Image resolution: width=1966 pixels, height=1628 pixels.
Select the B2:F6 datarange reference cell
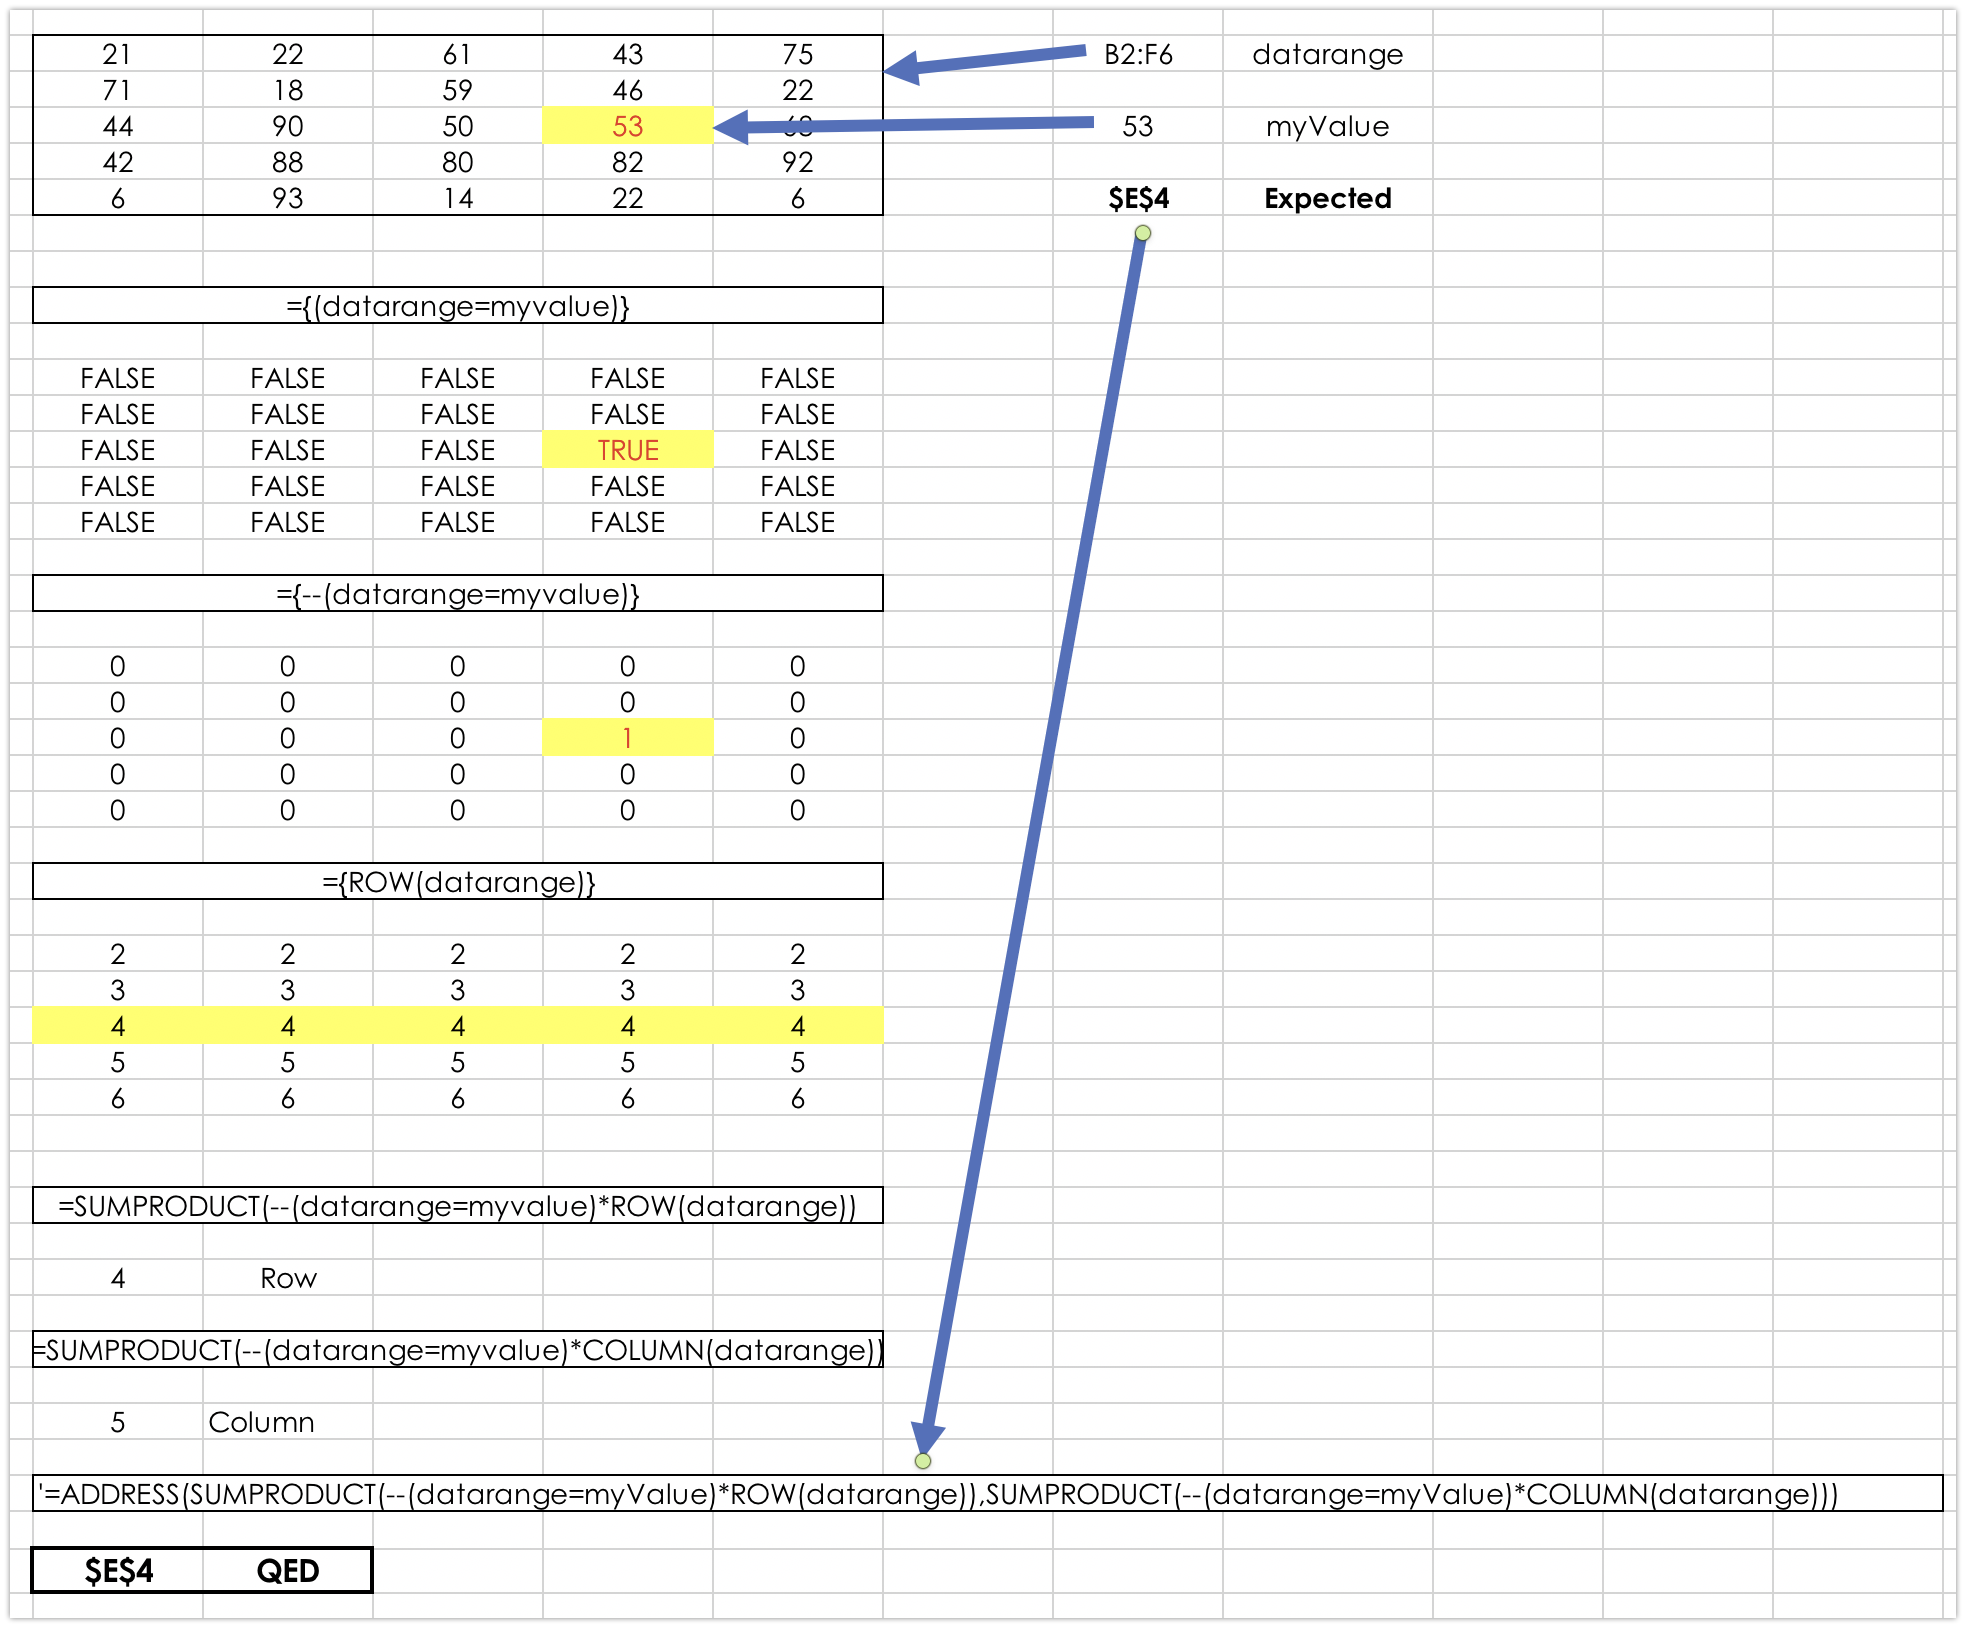click(1138, 54)
